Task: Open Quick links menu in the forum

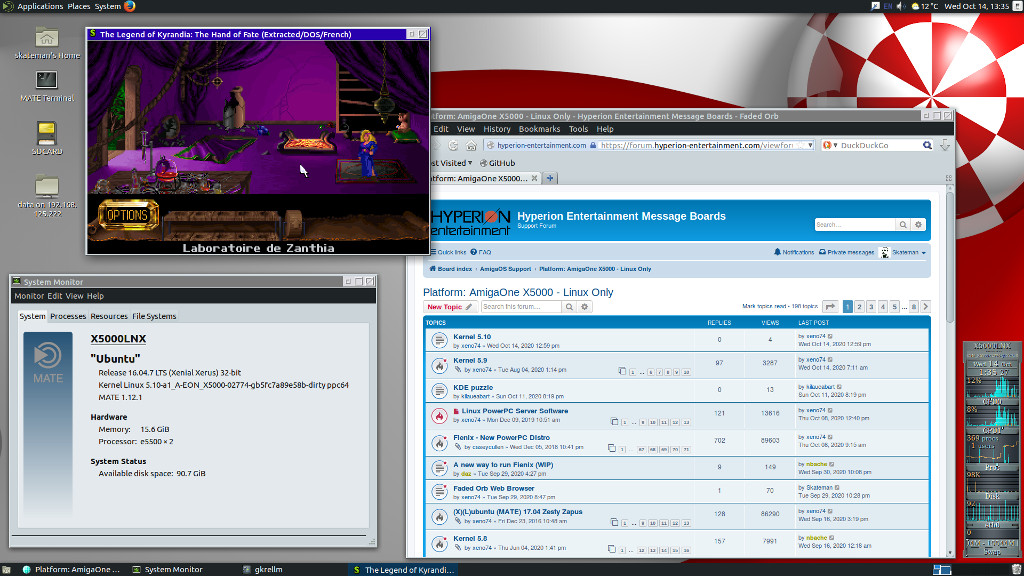Action: click(x=449, y=252)
